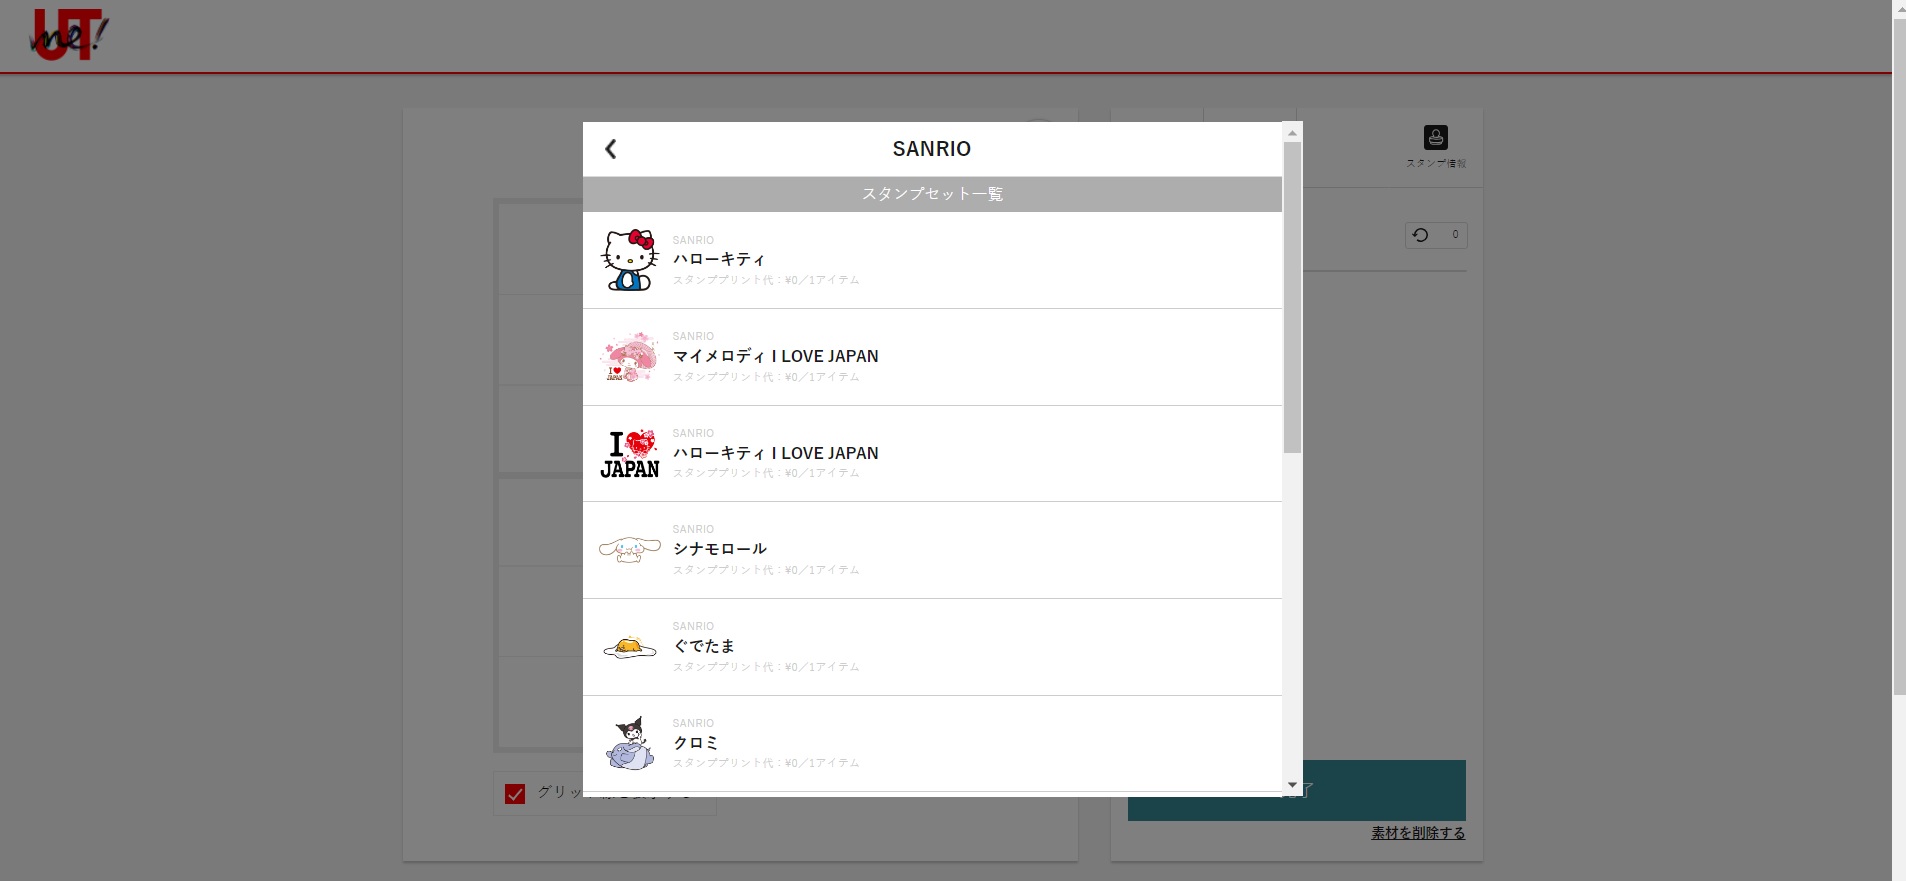The width and height of the screenshot is (1906, 881).
Task: Click the スタンプセット一覧 header bar
Action: point(932,194)
